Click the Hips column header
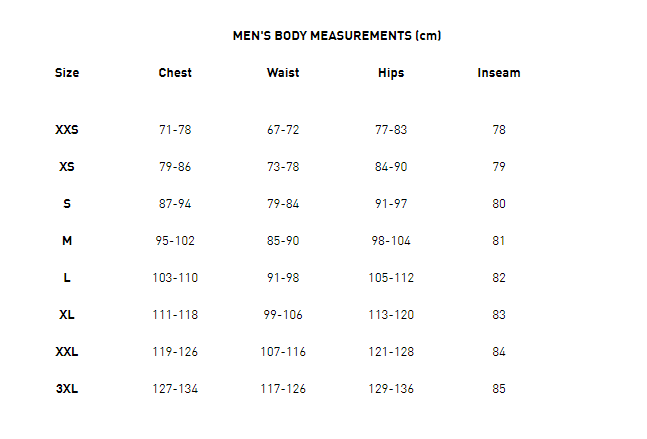The height and width of the screenshot is (439, 647). tap(391, 73)
